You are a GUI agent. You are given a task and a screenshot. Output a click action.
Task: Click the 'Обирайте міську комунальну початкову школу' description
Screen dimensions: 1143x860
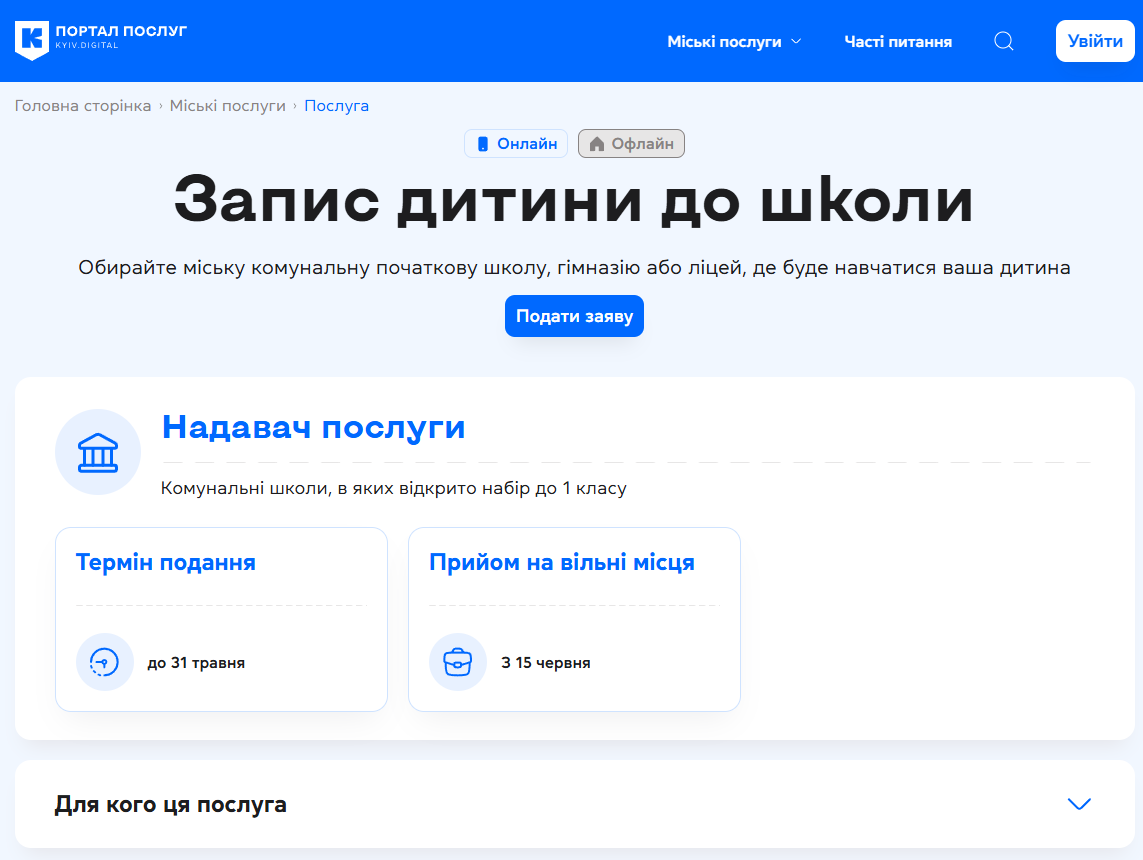pyautogui.click(x=574, y=267)
